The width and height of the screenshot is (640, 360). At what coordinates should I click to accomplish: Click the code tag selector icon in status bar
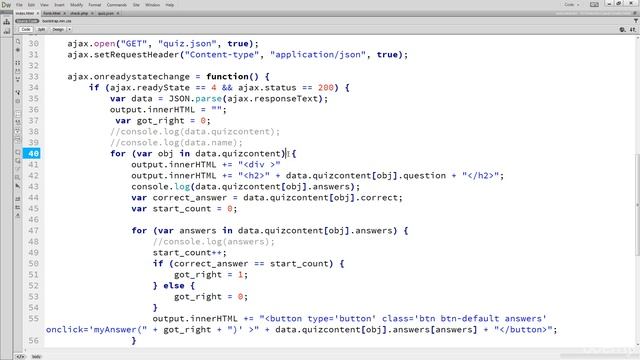20,357
